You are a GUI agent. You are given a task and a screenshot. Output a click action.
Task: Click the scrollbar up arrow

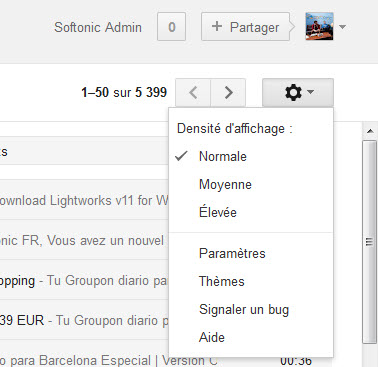click(370, 131)
